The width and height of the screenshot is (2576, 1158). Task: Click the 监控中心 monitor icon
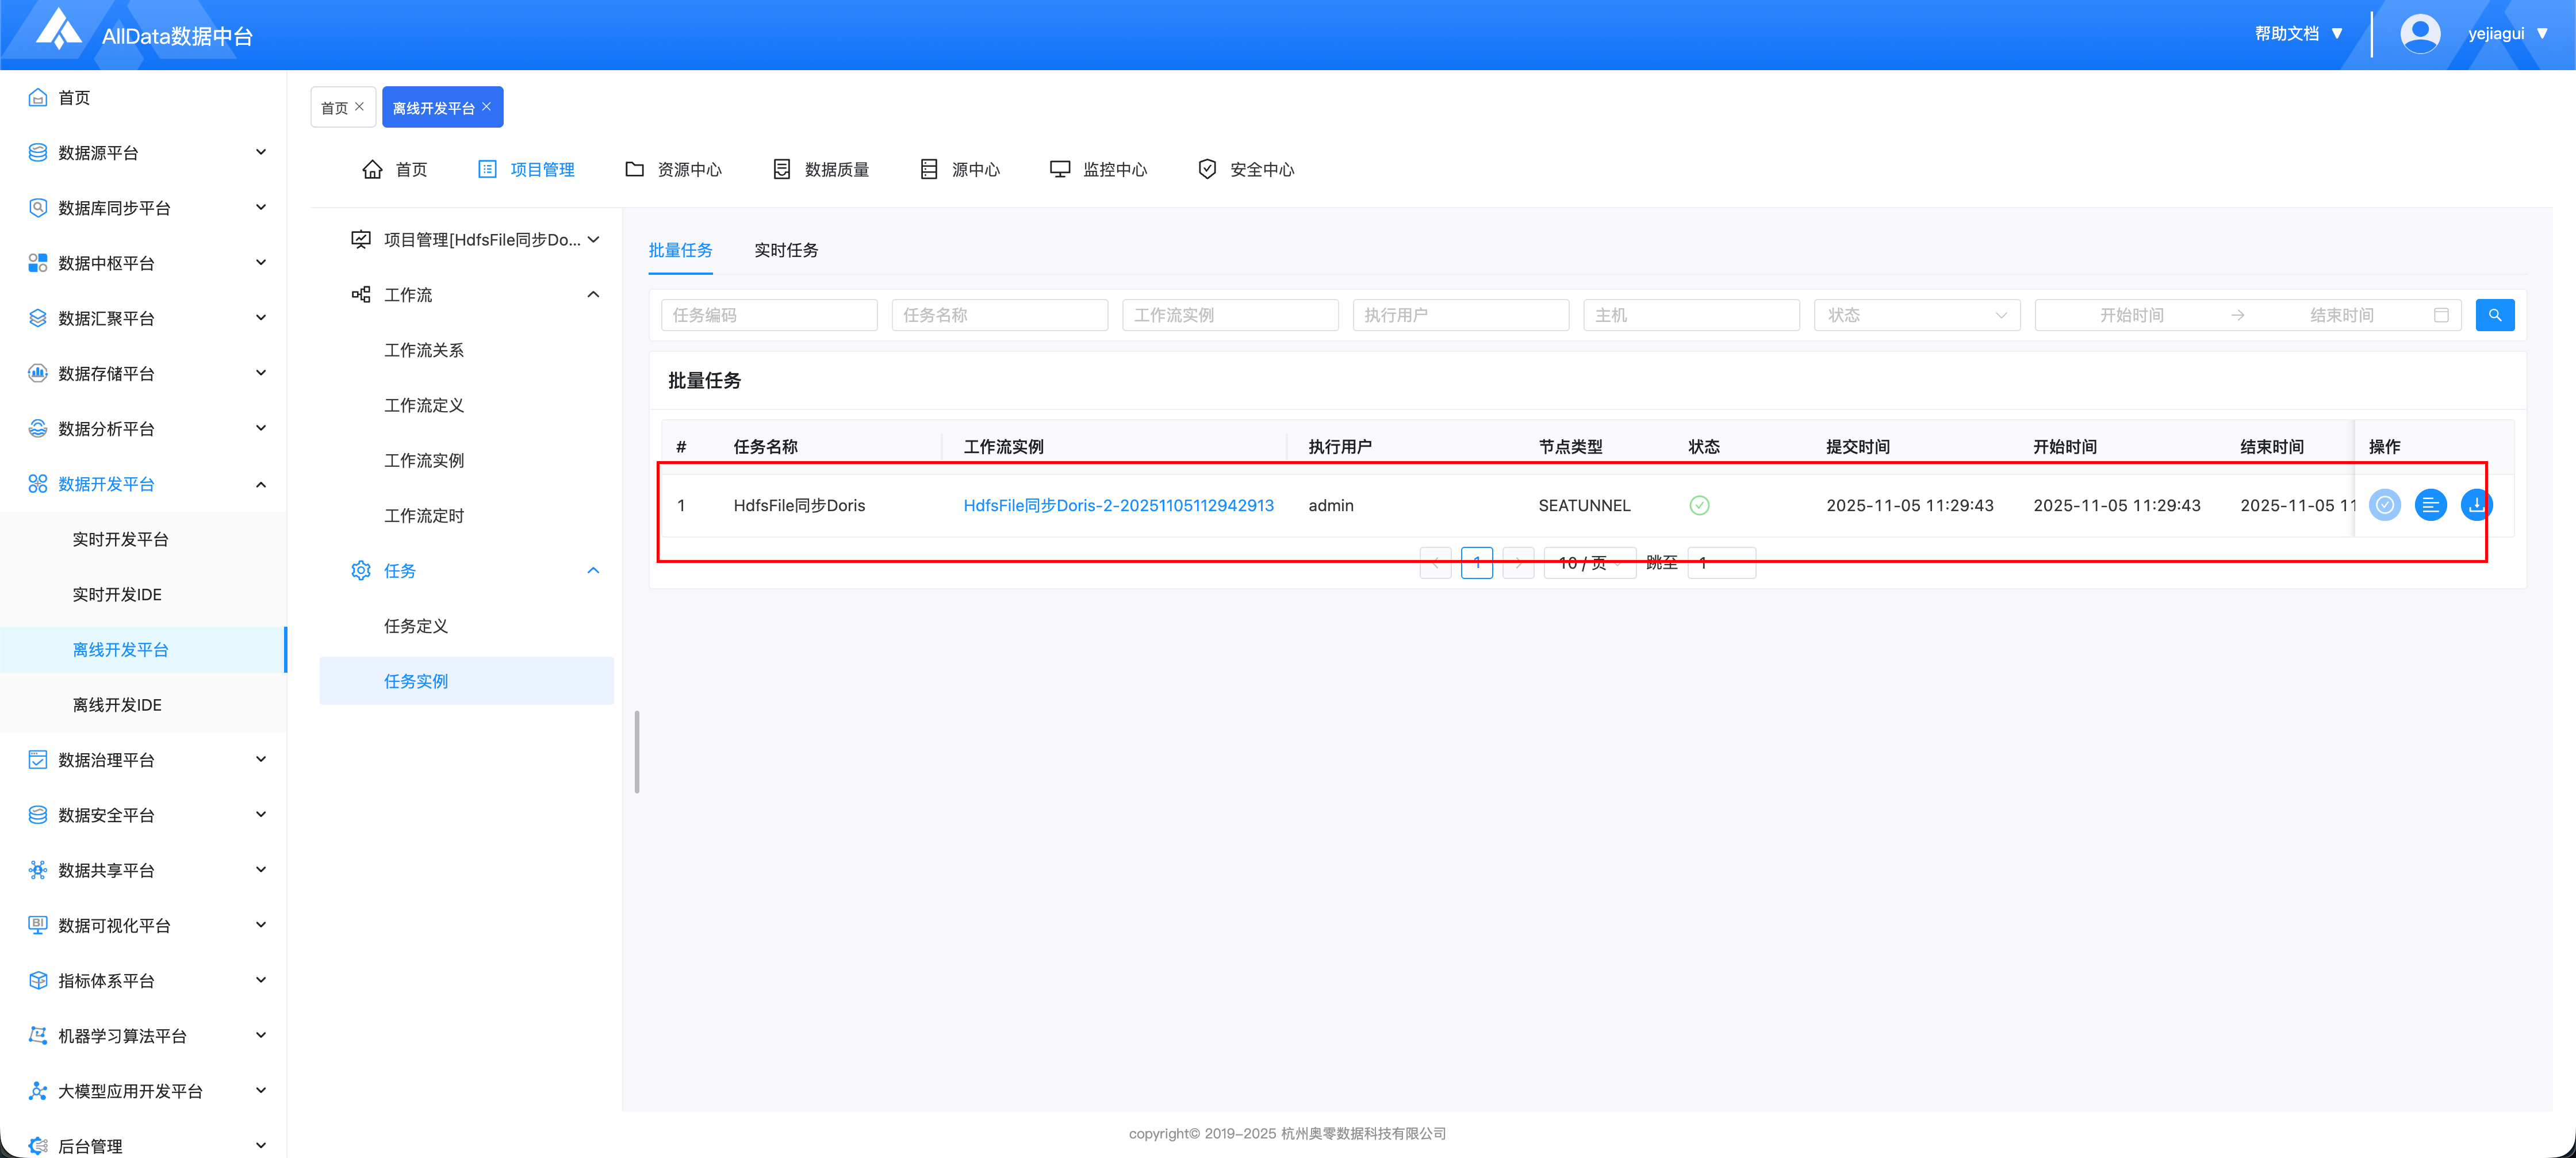coord(1059,169)
